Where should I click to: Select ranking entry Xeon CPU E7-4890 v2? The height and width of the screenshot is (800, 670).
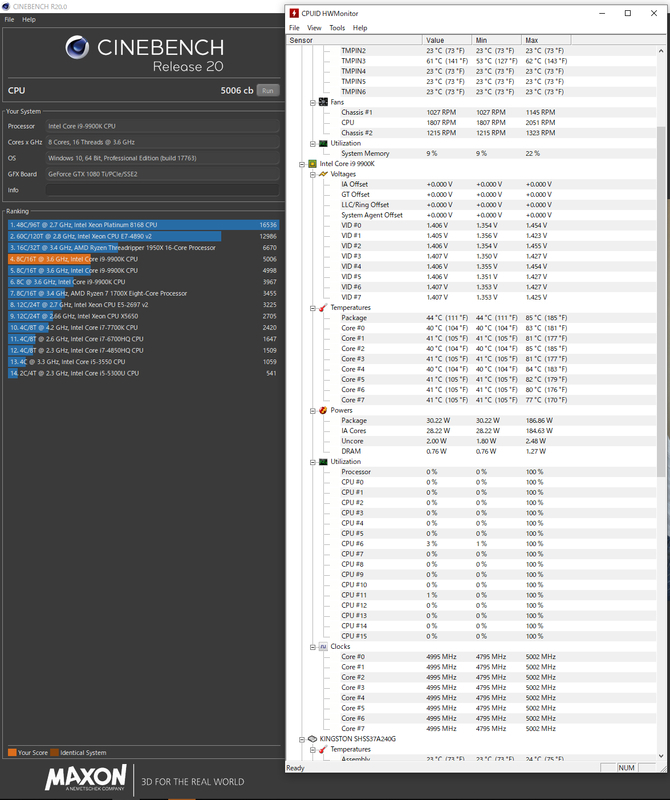coord(143,236)
